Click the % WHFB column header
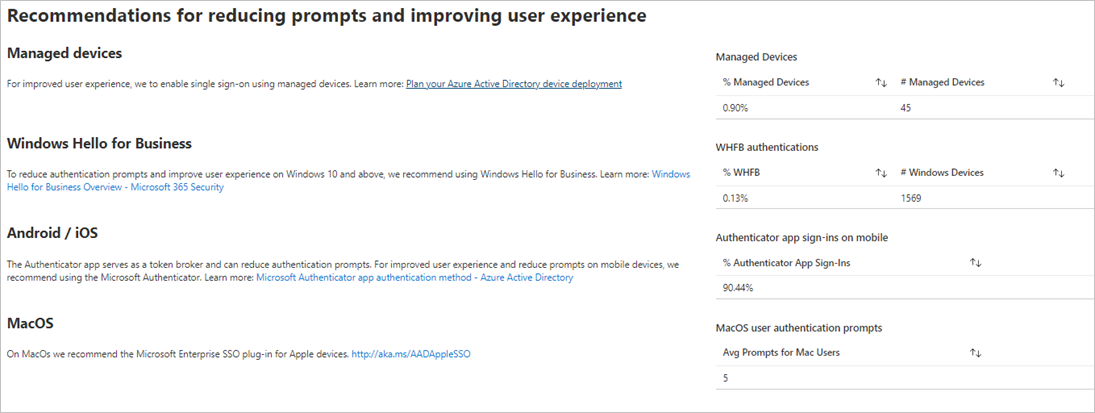Screen dimensions: 1095x413 click(x=741, y=173)
